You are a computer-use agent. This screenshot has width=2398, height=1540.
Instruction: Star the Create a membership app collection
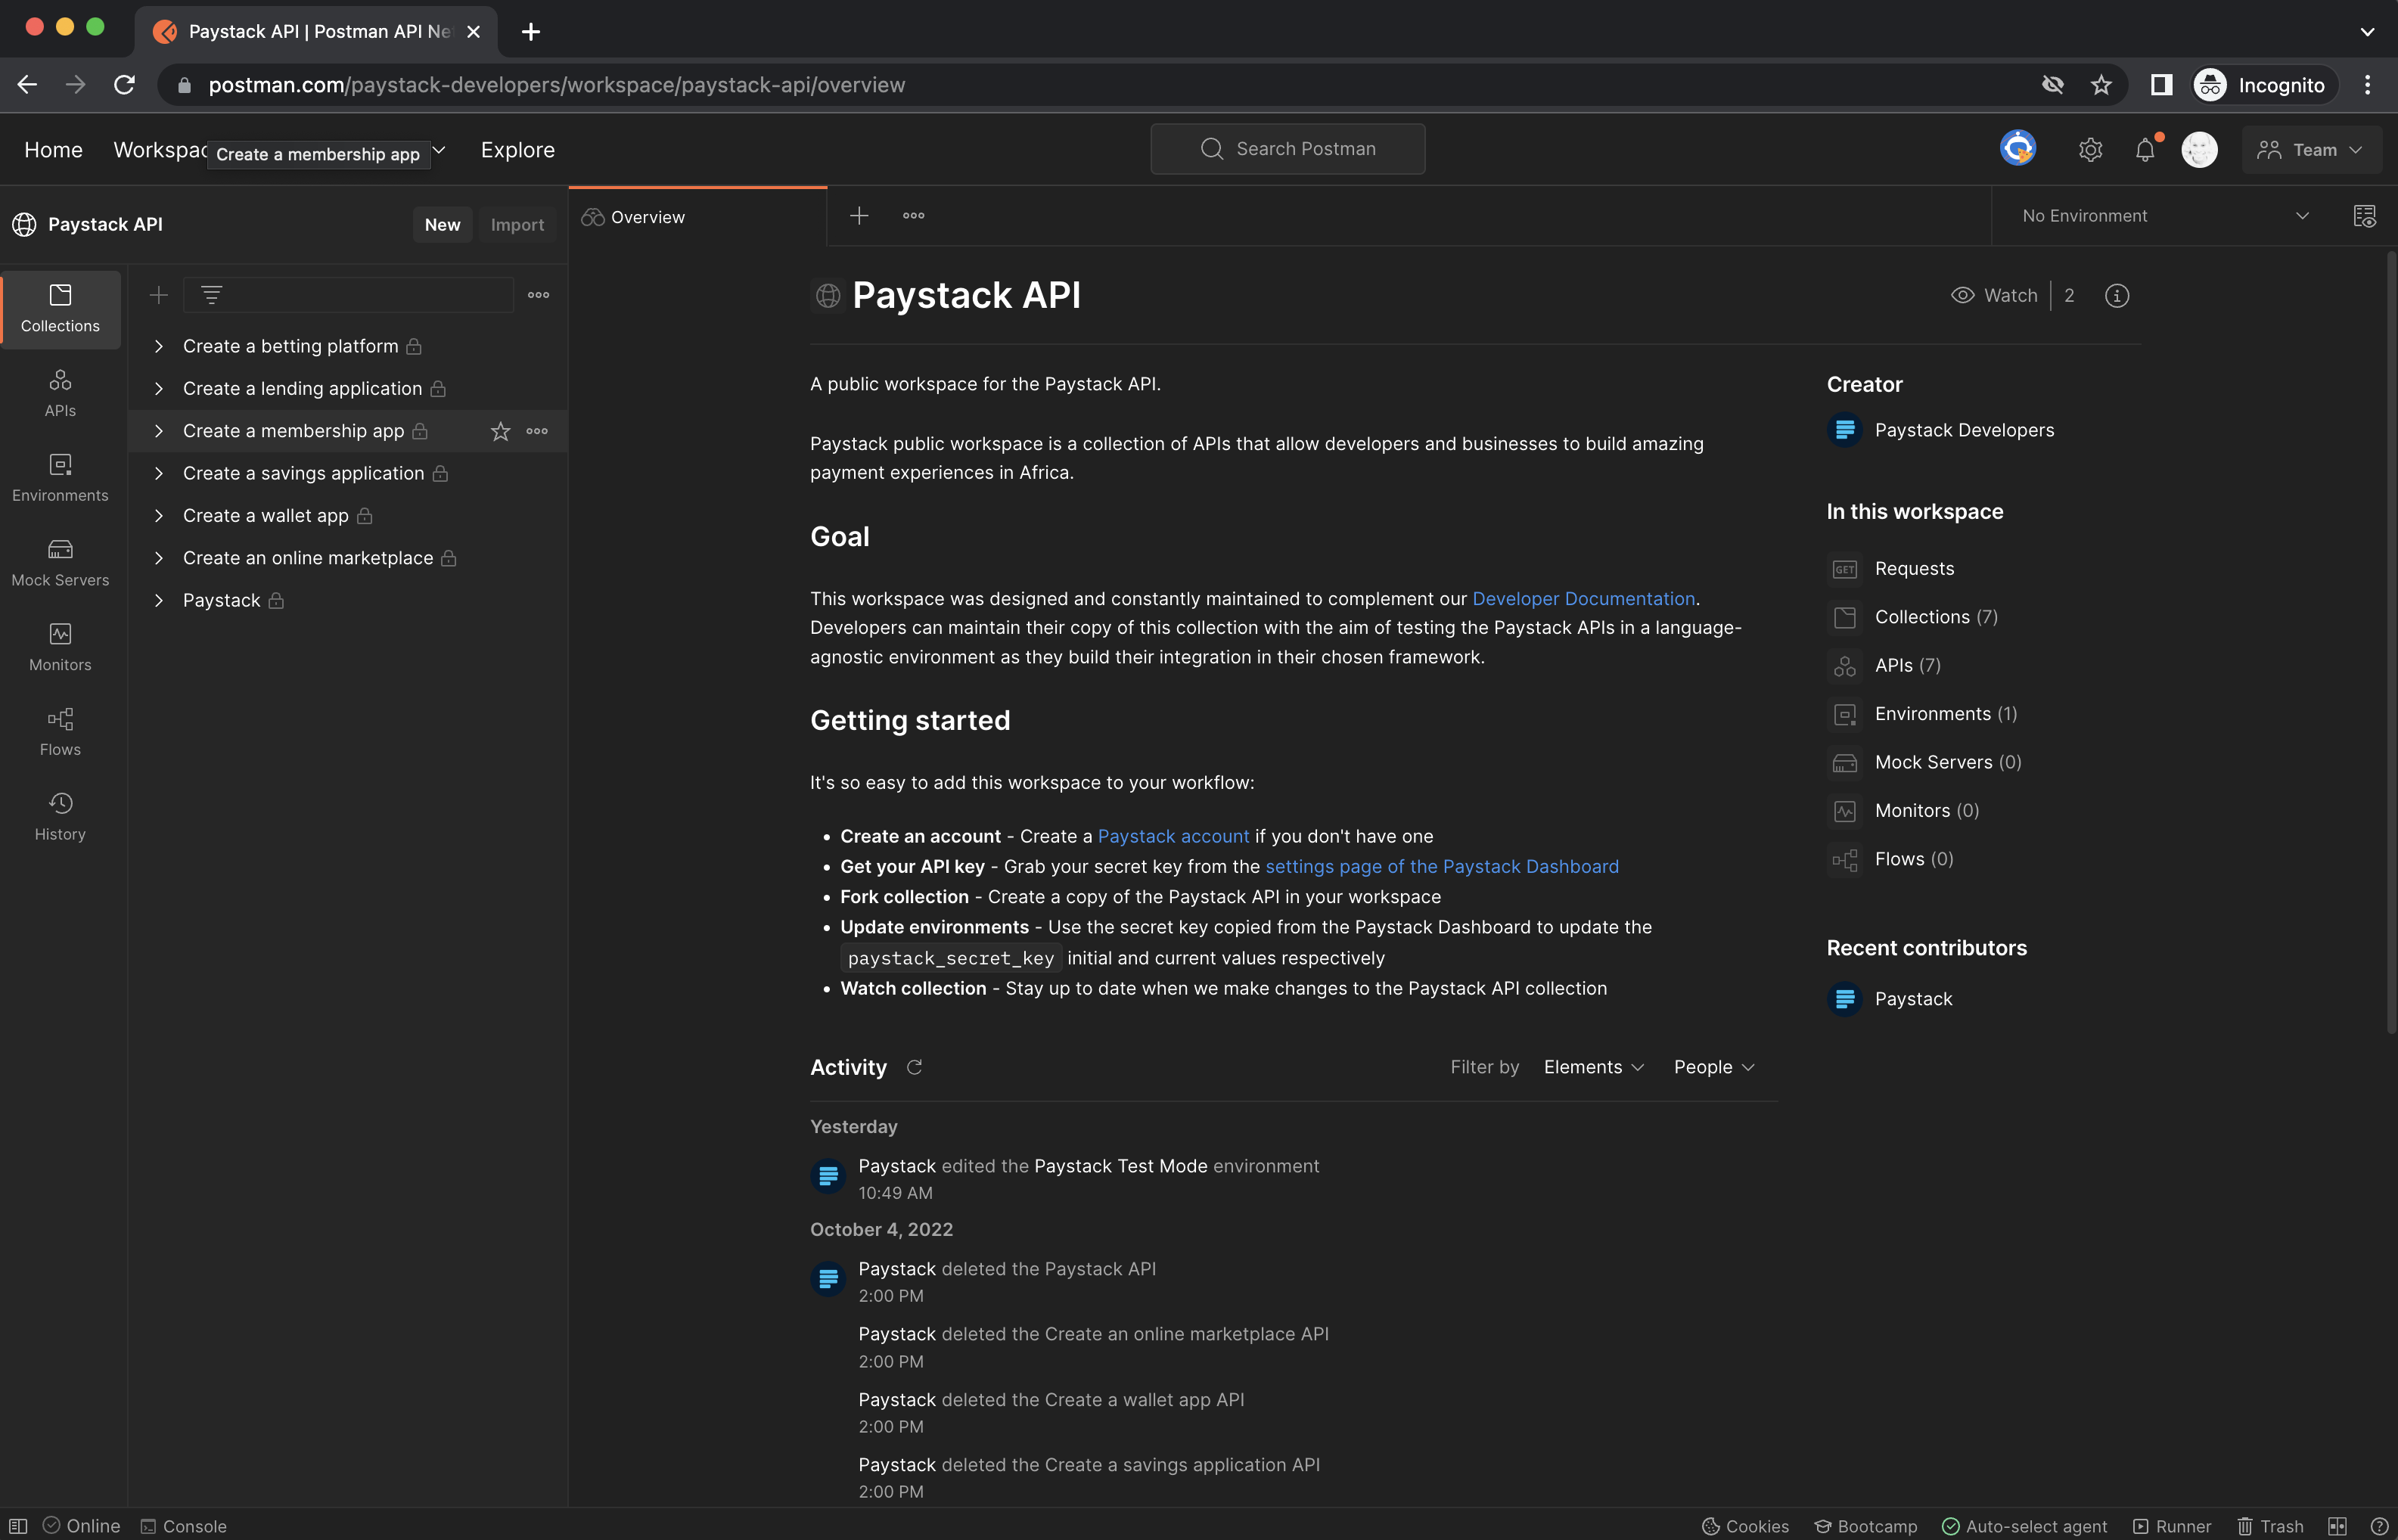[x=500, y=431]
